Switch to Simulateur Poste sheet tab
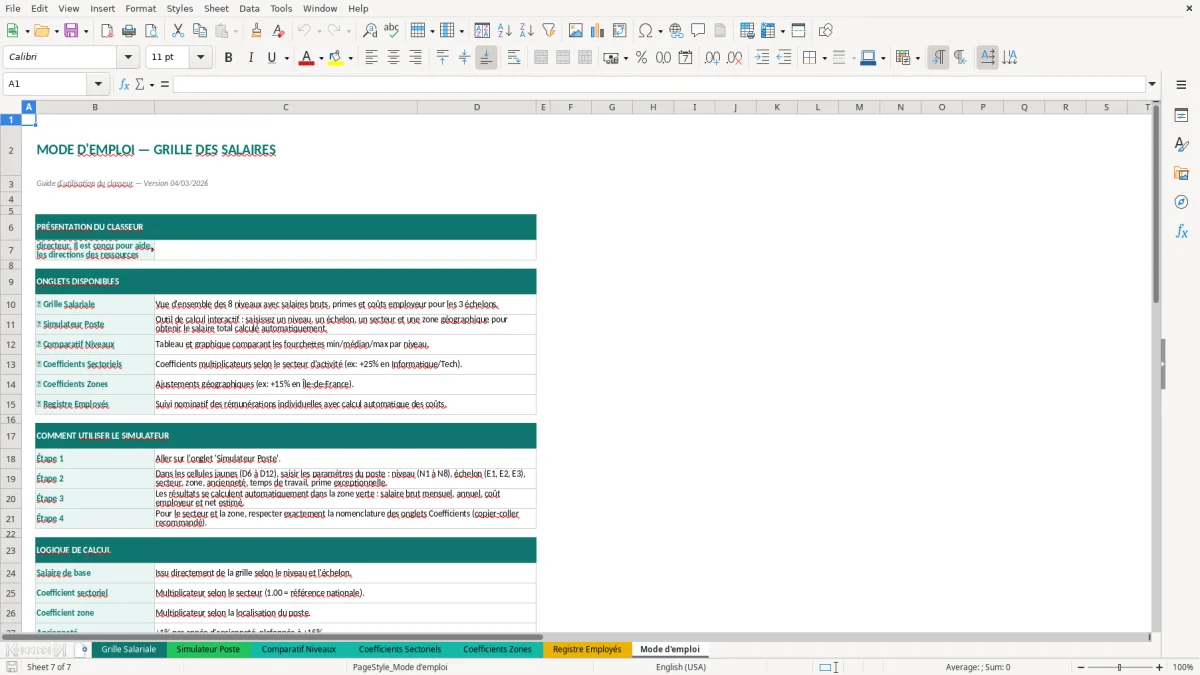 click(x=208, y=649)
